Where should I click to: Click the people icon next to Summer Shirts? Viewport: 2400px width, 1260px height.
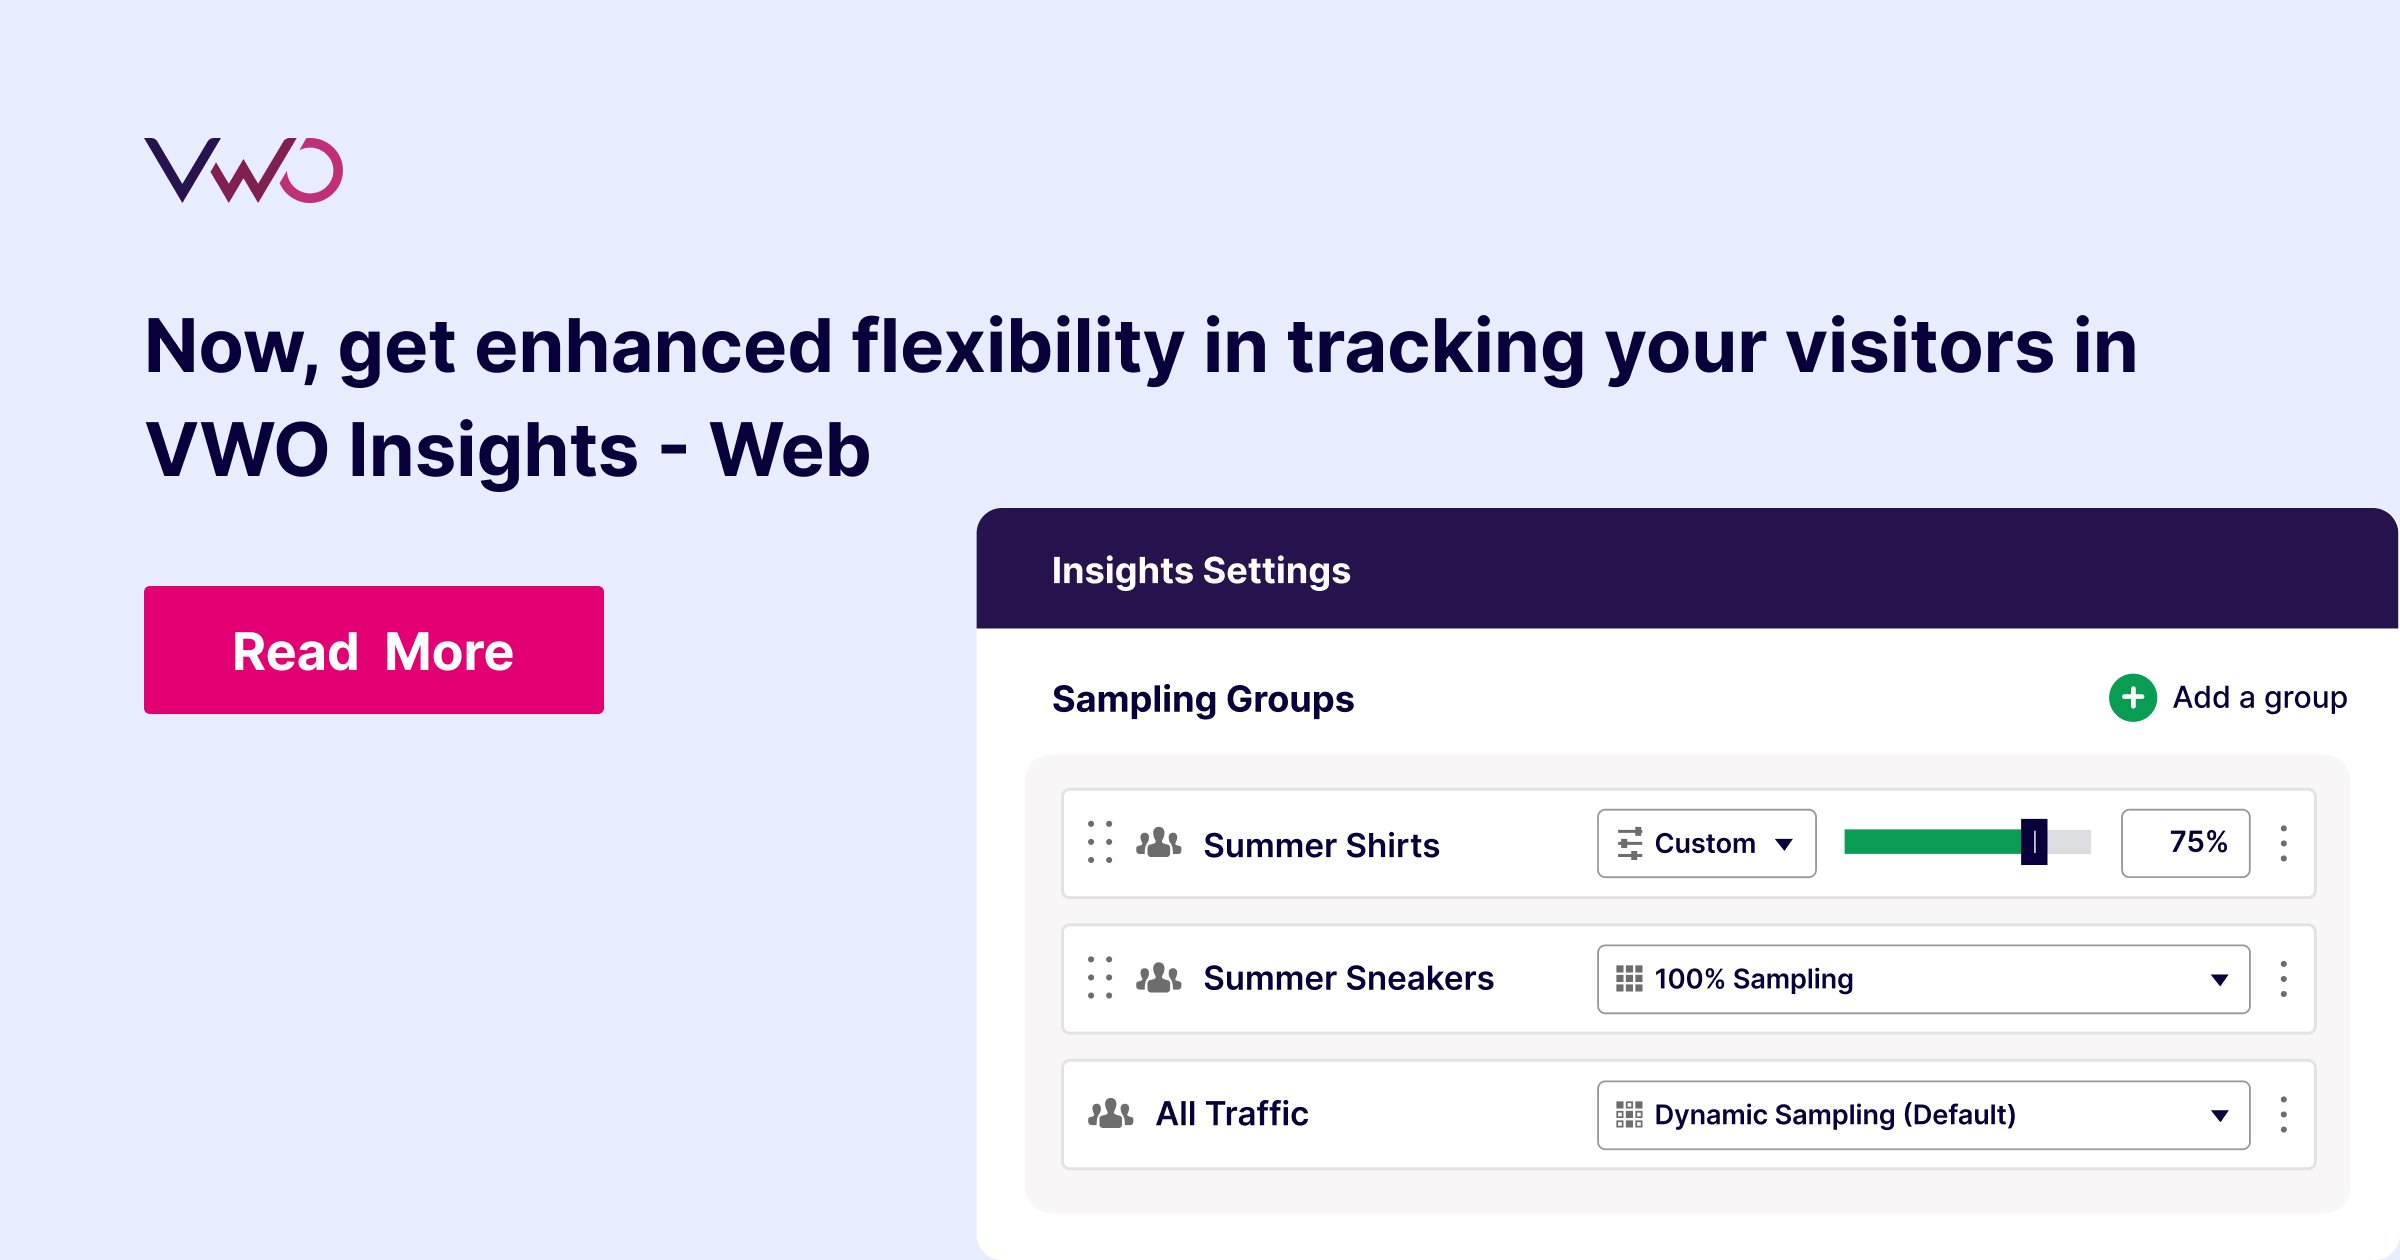pyautogui.click(x=1158, y=843)
